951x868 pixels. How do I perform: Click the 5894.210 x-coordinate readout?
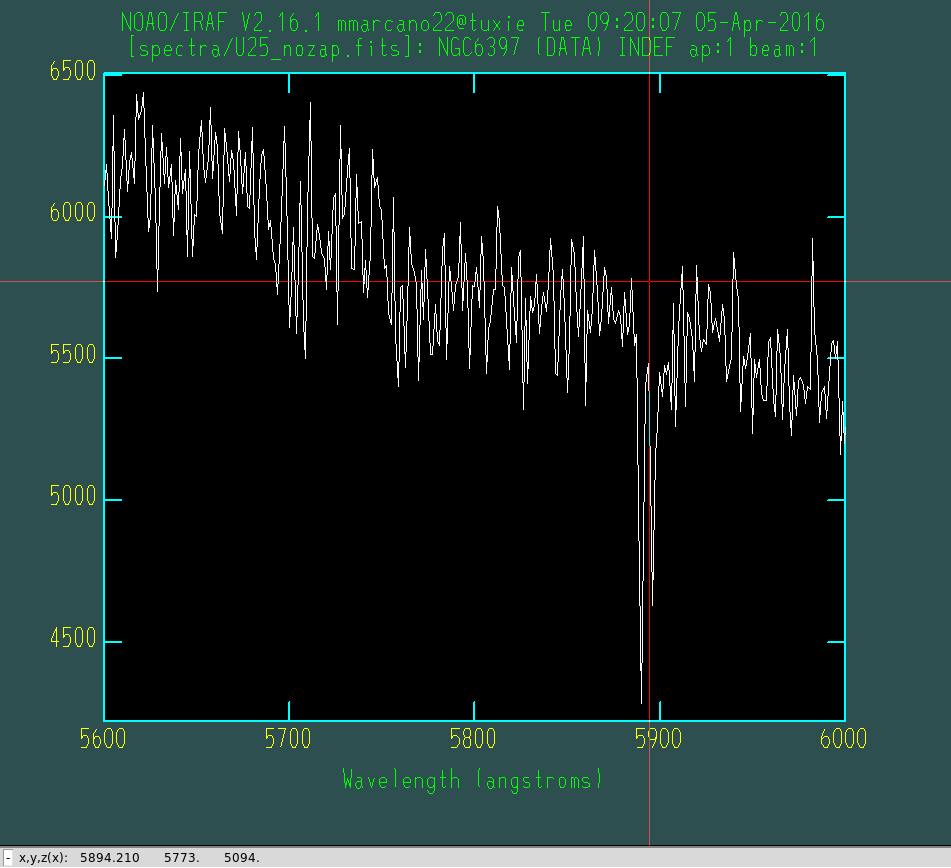pyautogui.click(x=110, y=858)
